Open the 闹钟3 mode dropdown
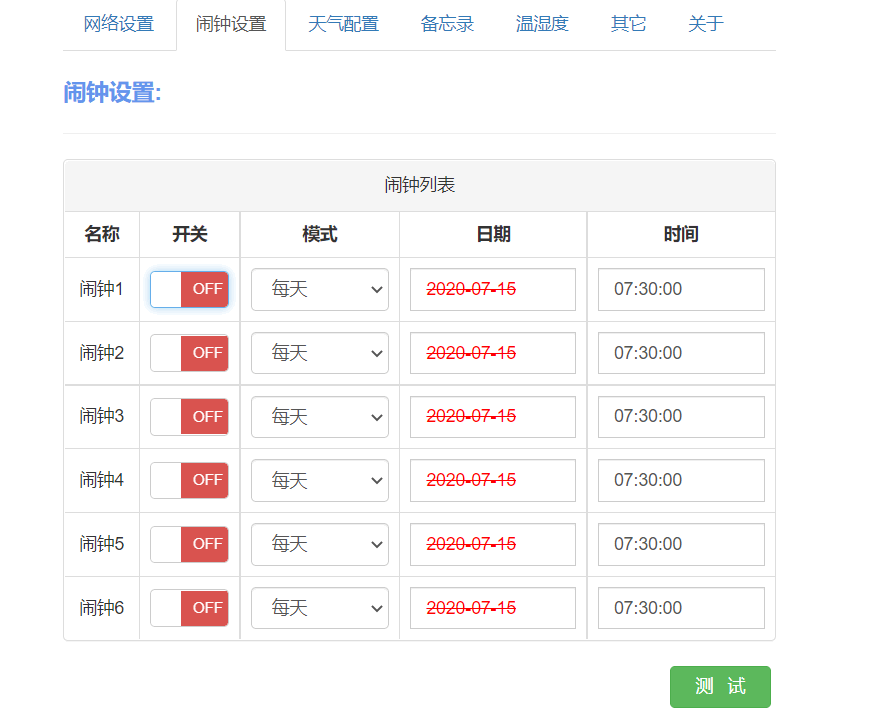 click(x=320, y=417)
